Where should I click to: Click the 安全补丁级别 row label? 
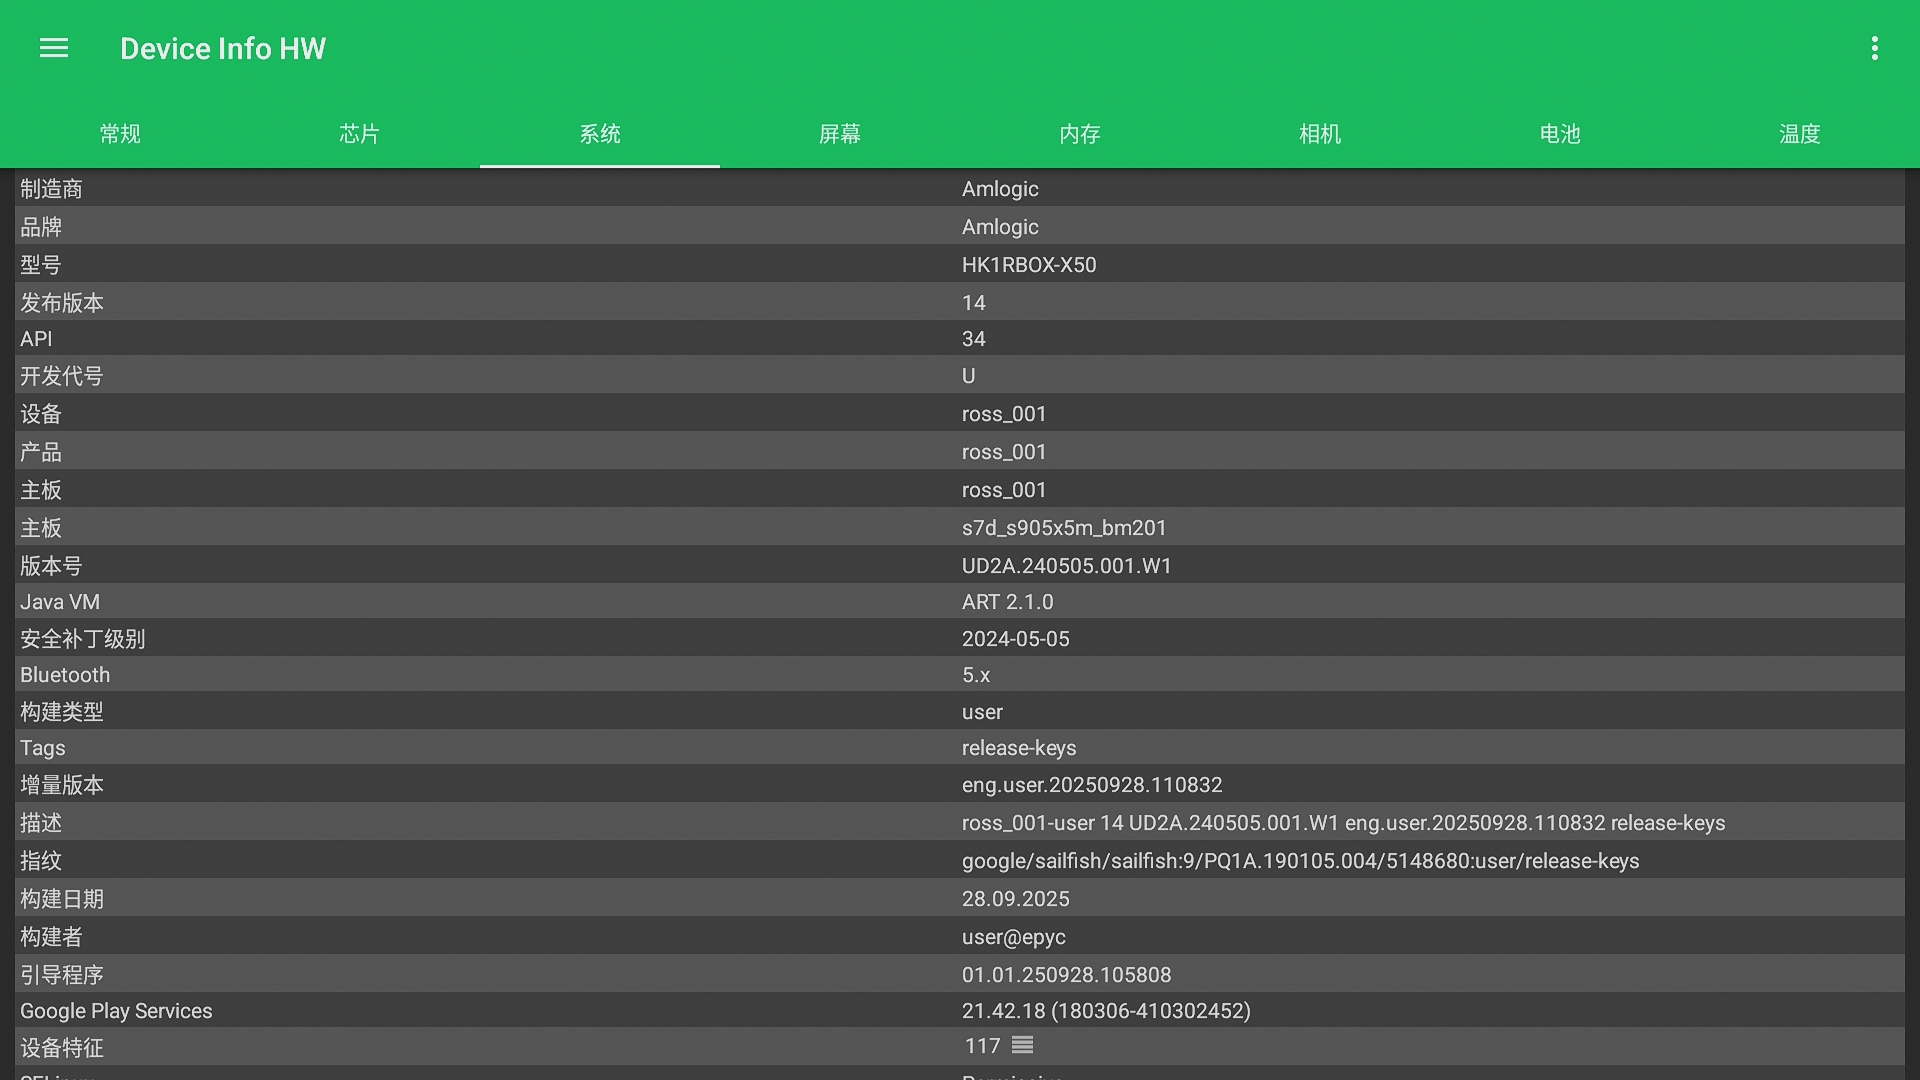pyautogui.click(x=83, y=639)
